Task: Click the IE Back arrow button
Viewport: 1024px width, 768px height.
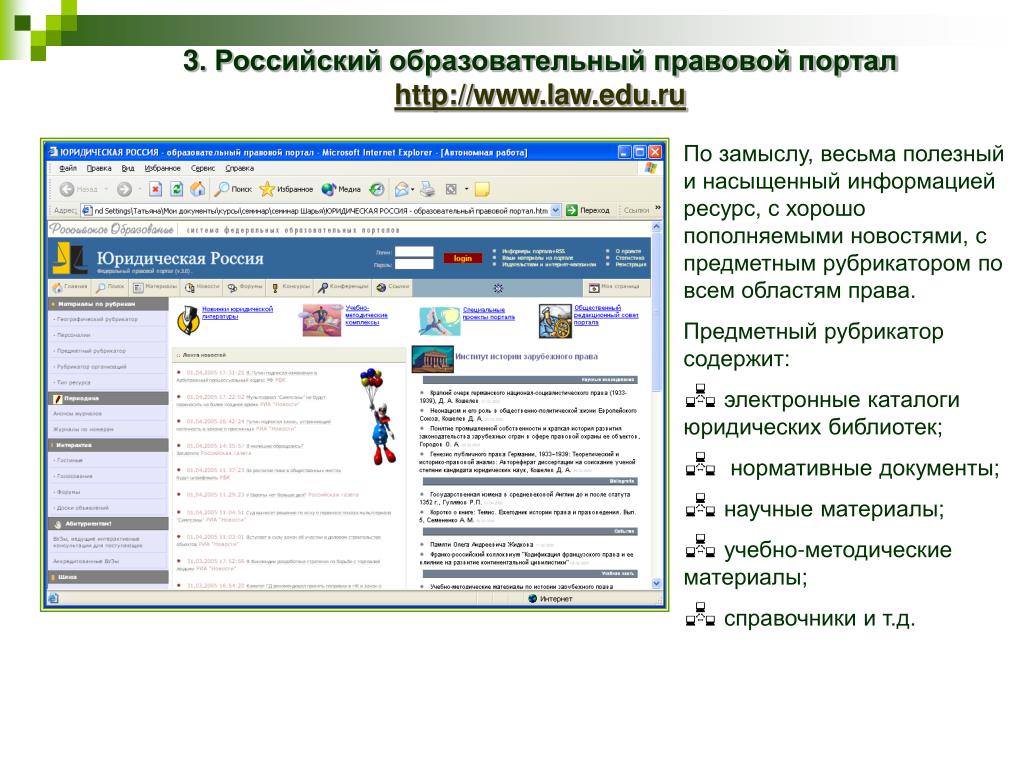Action: tap(67, 189)
